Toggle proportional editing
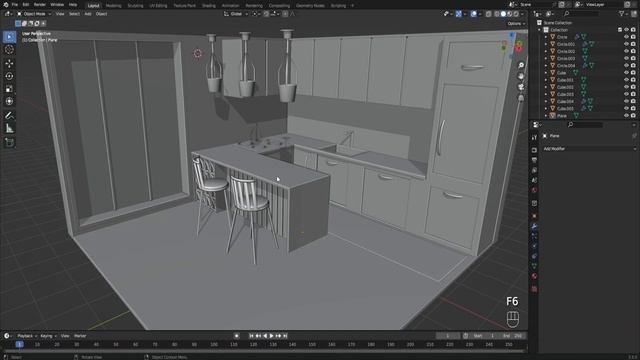Screen dimensions: 640x360 (x=285, y=14)
